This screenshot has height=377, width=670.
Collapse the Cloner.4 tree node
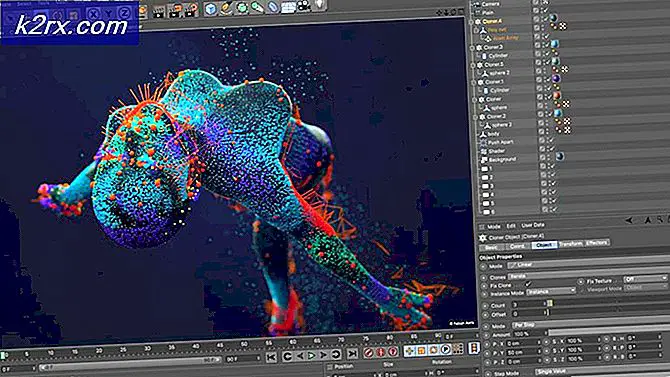point(472,22)
